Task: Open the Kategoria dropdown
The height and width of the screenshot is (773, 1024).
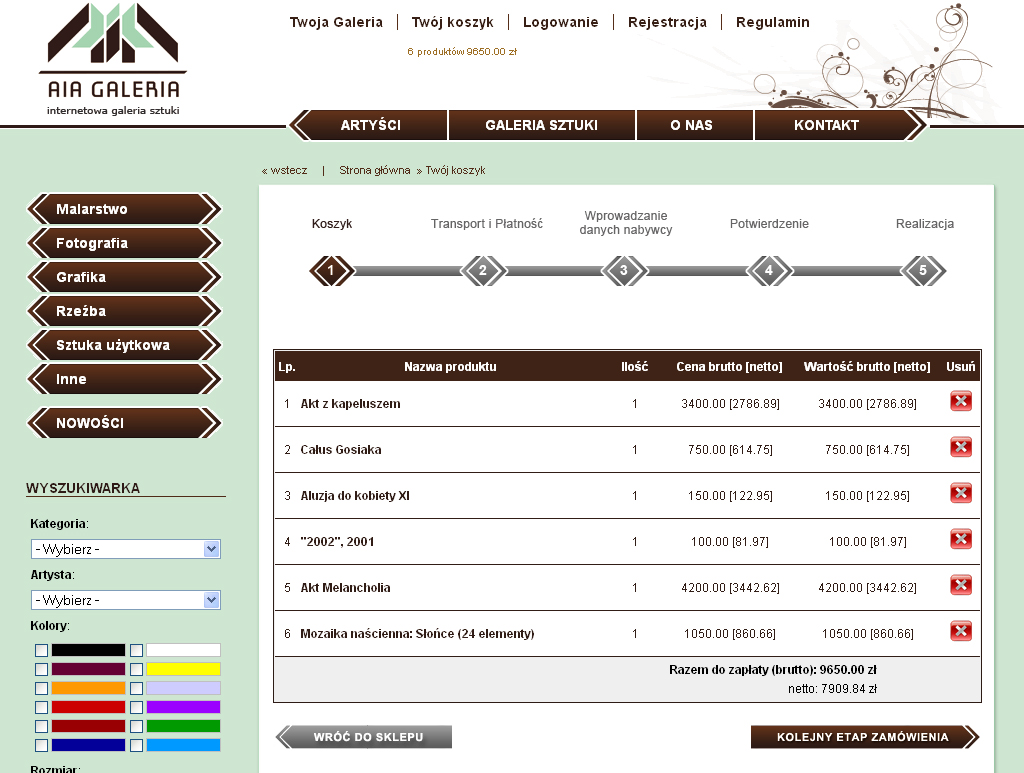Action: coord(125,549)
